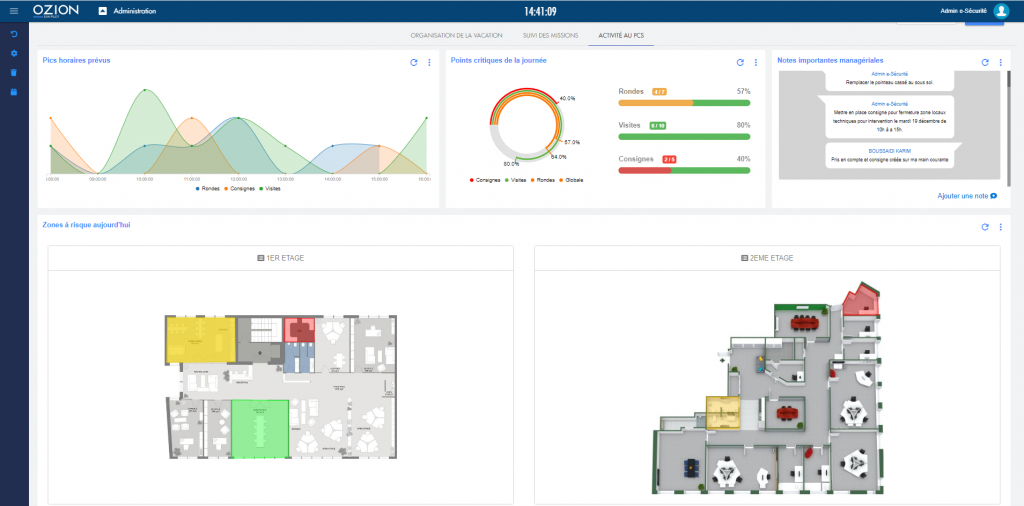Refresh Zones à risque aujourd'hui panel
Screen dimensions: 1024x506
point(985,227)
